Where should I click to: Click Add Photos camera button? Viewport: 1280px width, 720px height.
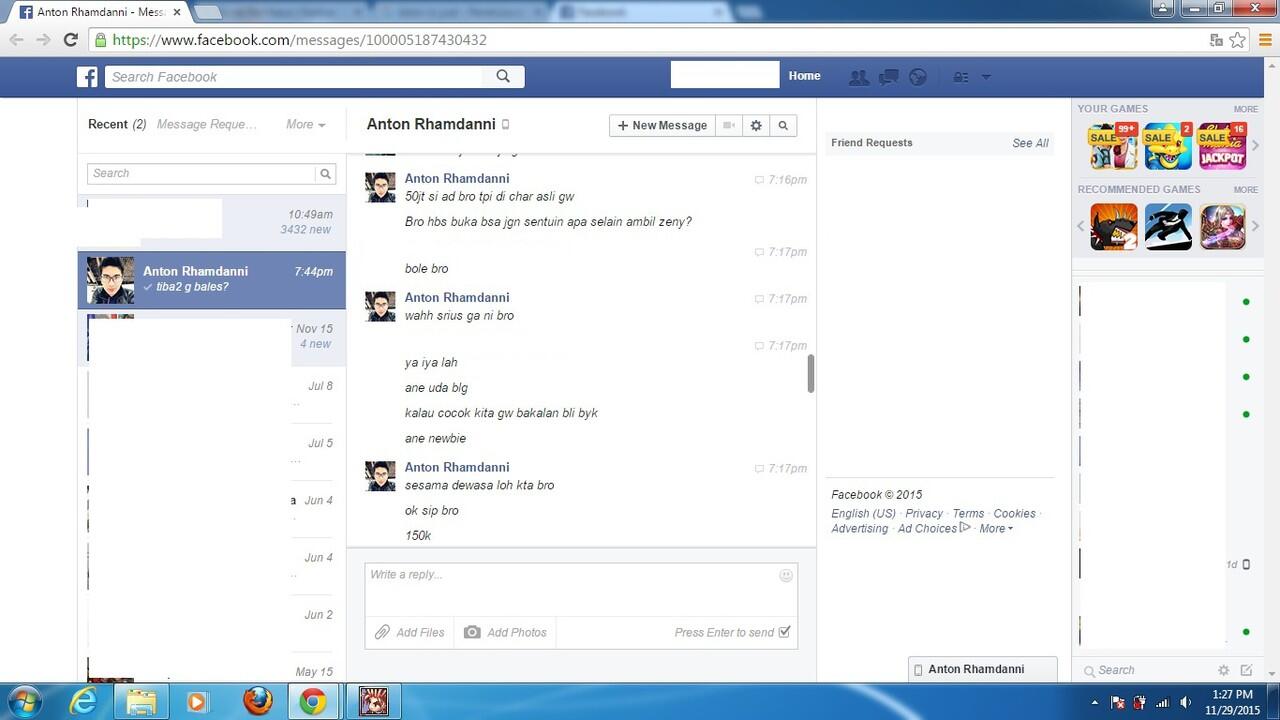click(x=505, y=632)
